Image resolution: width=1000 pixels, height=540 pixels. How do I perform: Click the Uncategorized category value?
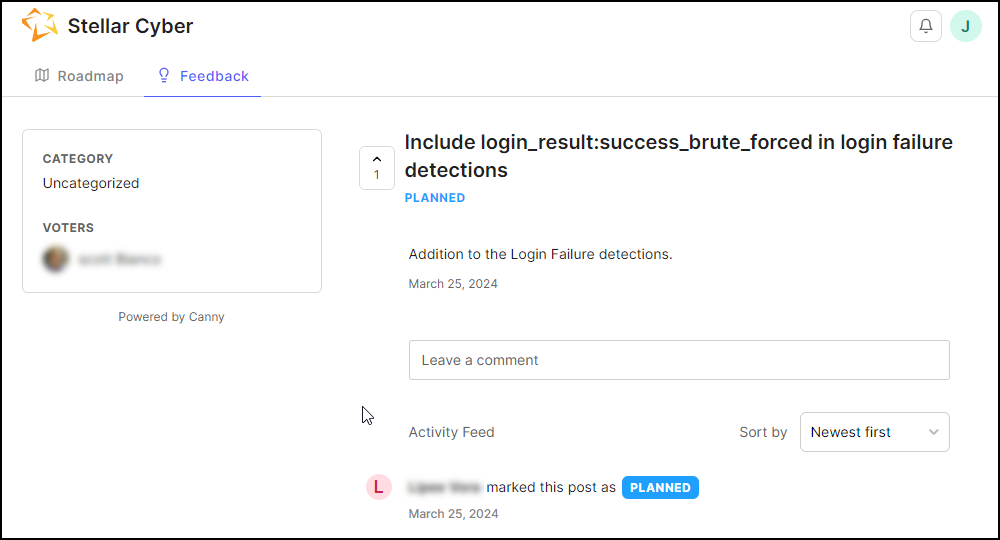click(91, 183)
